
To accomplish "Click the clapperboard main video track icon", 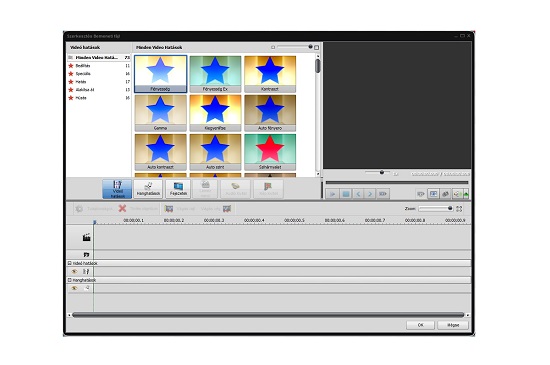I will point(87,237).
